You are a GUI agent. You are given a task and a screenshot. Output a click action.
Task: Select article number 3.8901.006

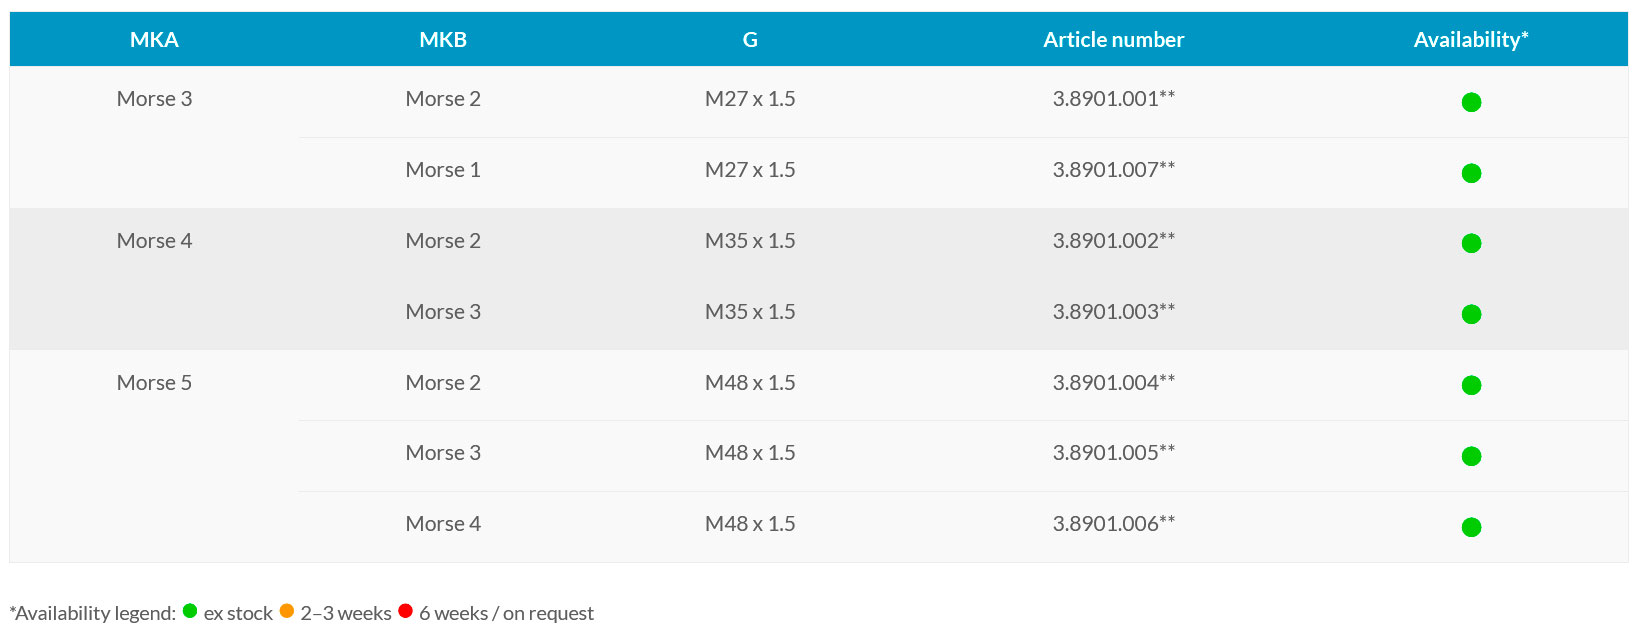point(1113,524)
